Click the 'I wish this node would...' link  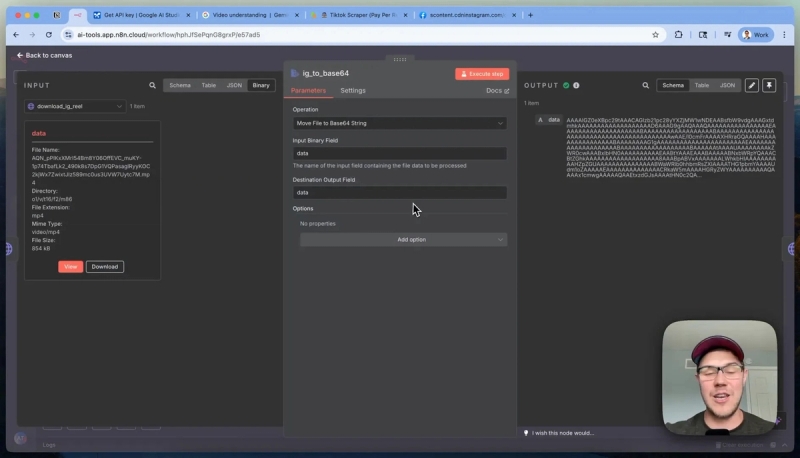[562, 433]
